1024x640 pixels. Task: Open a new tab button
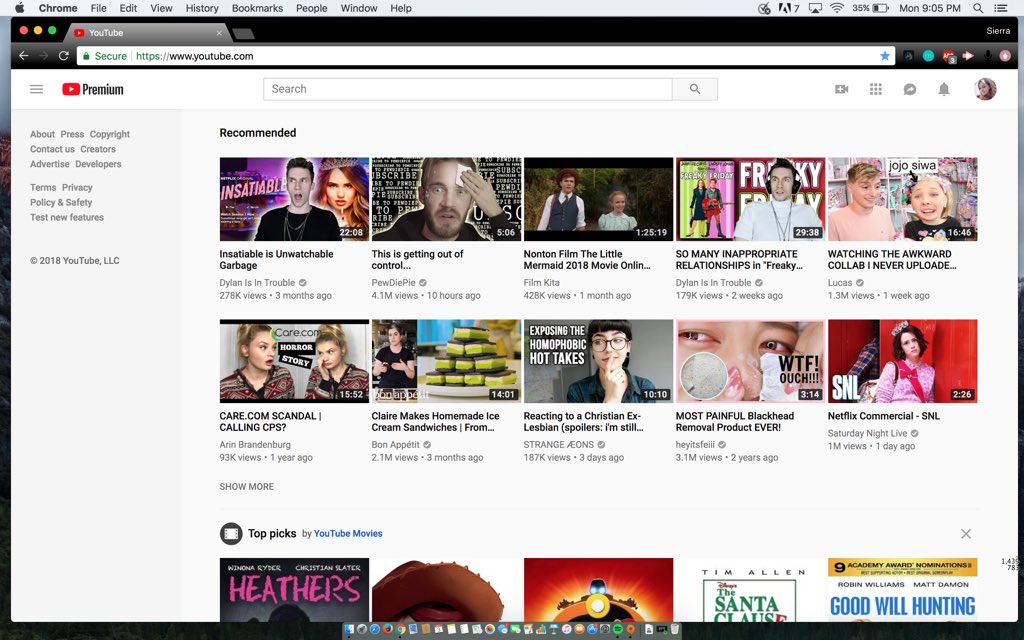pos(243,33)
